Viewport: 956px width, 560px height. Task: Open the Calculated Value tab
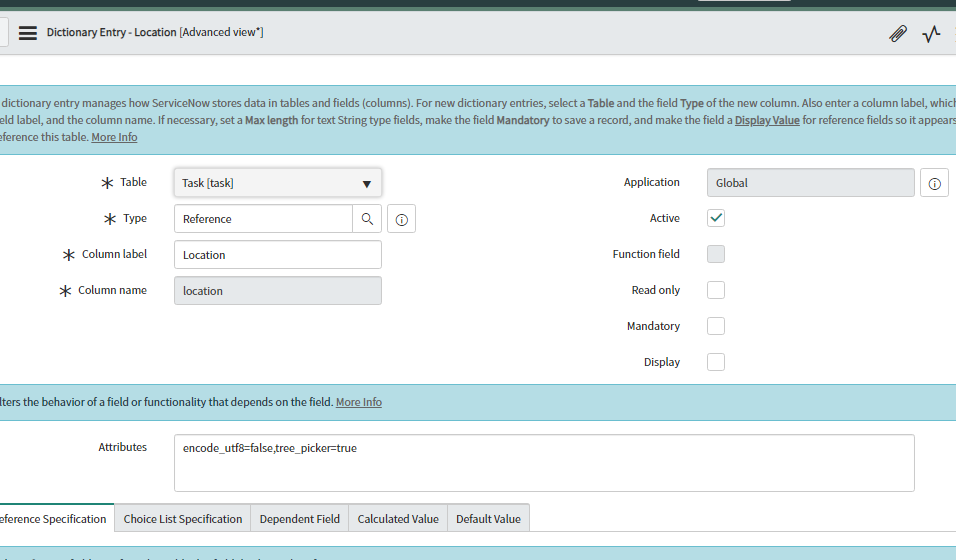(x=398, y=519)
